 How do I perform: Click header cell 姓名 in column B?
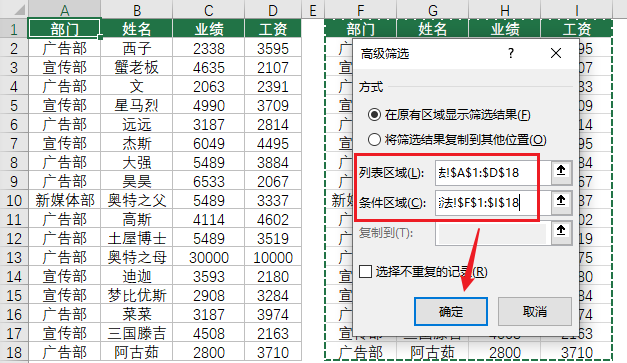click(137, 29)
